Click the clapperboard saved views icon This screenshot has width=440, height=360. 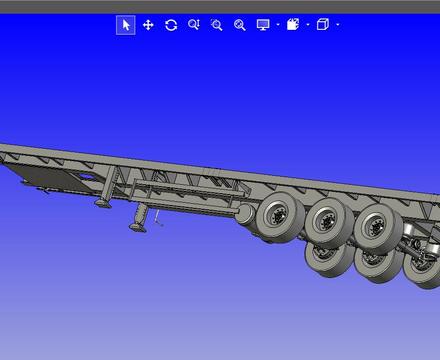click(293, 25)
